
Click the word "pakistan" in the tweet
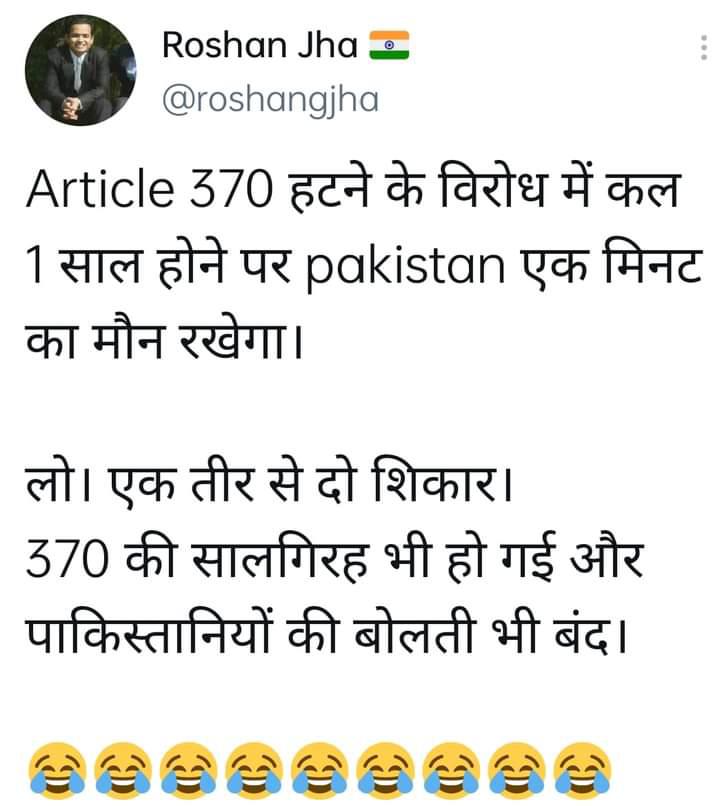tap(406, 267)
